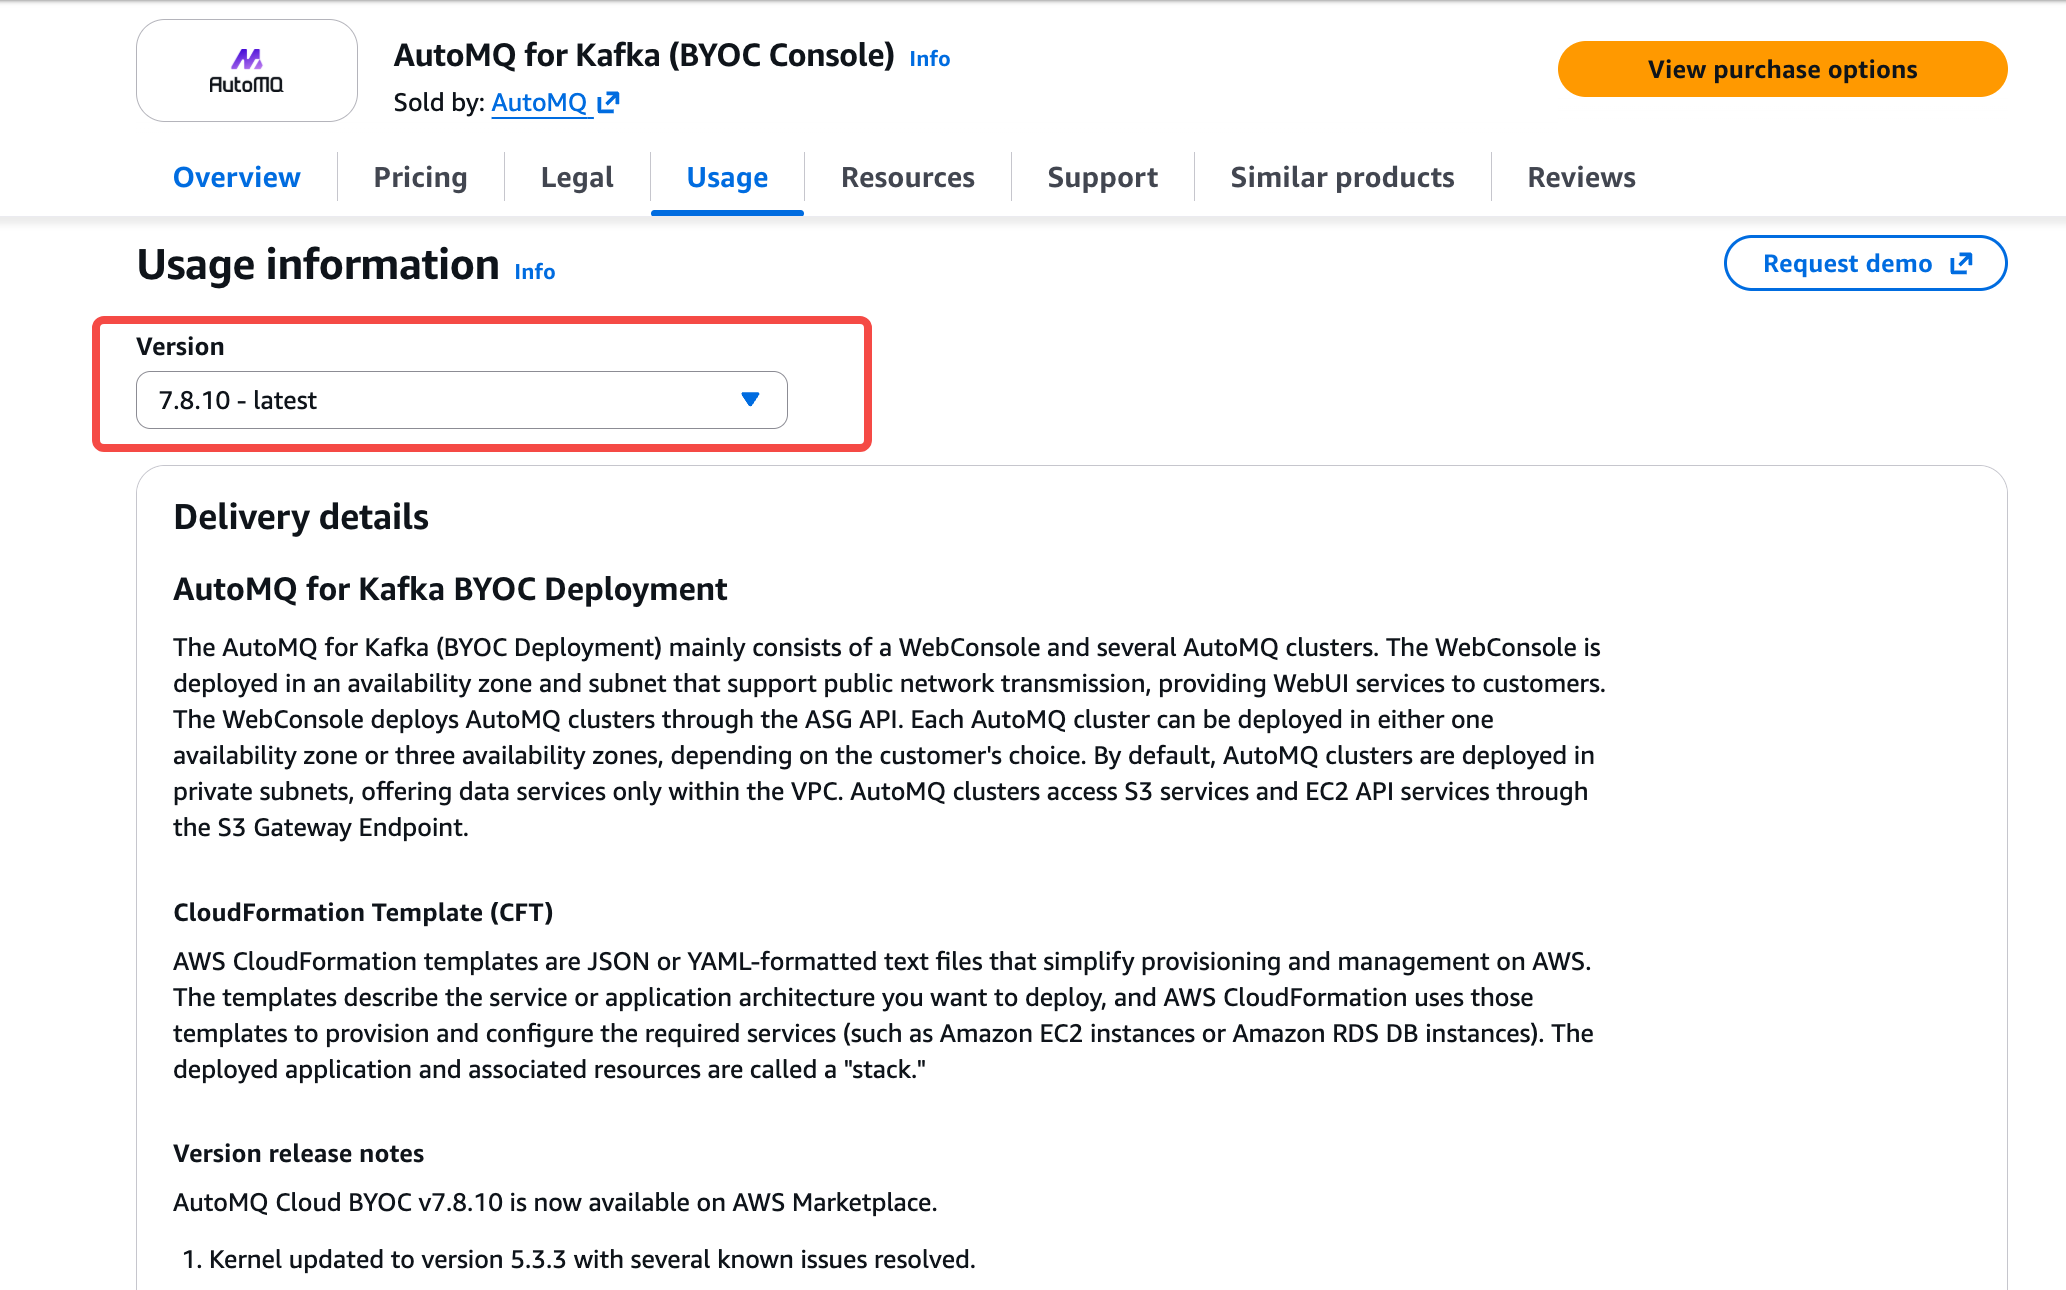2066x1290 pixels.
Task: Go to Similar products tab
Action: [x=1342, y=177]
